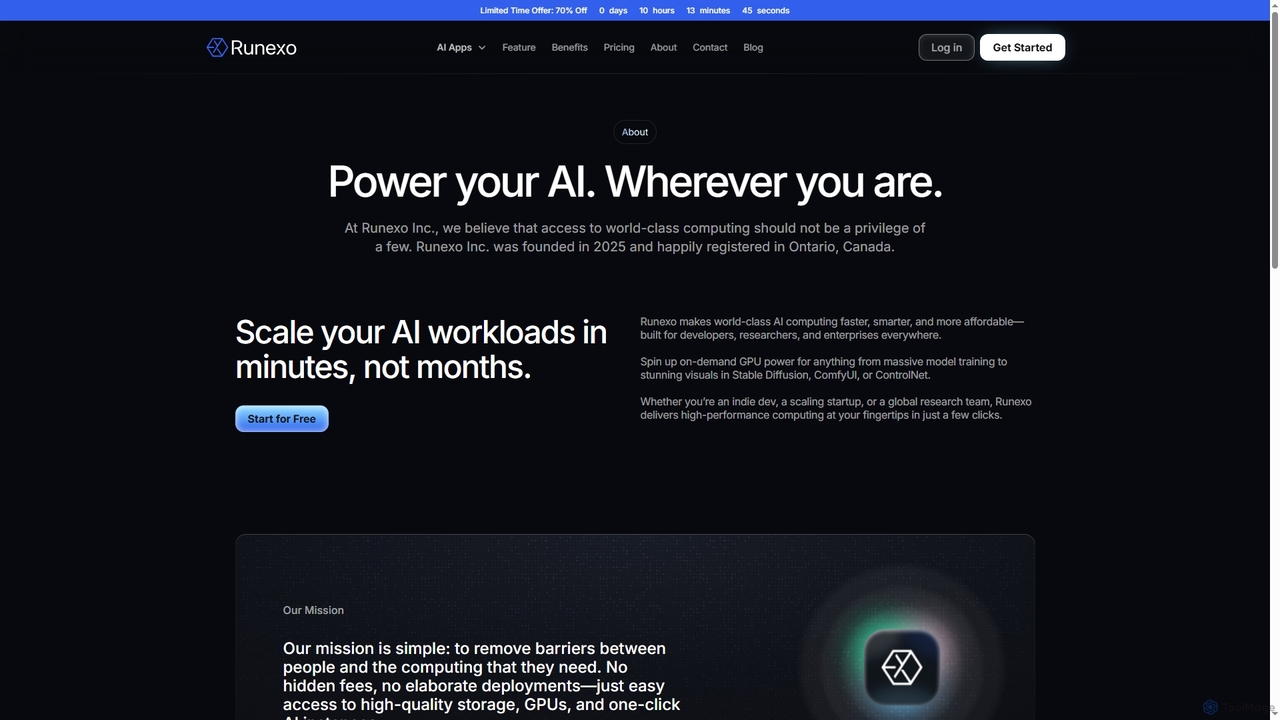Click the paragraph mentioning Stable Diffusion, ComfyUI

[824, 368]
